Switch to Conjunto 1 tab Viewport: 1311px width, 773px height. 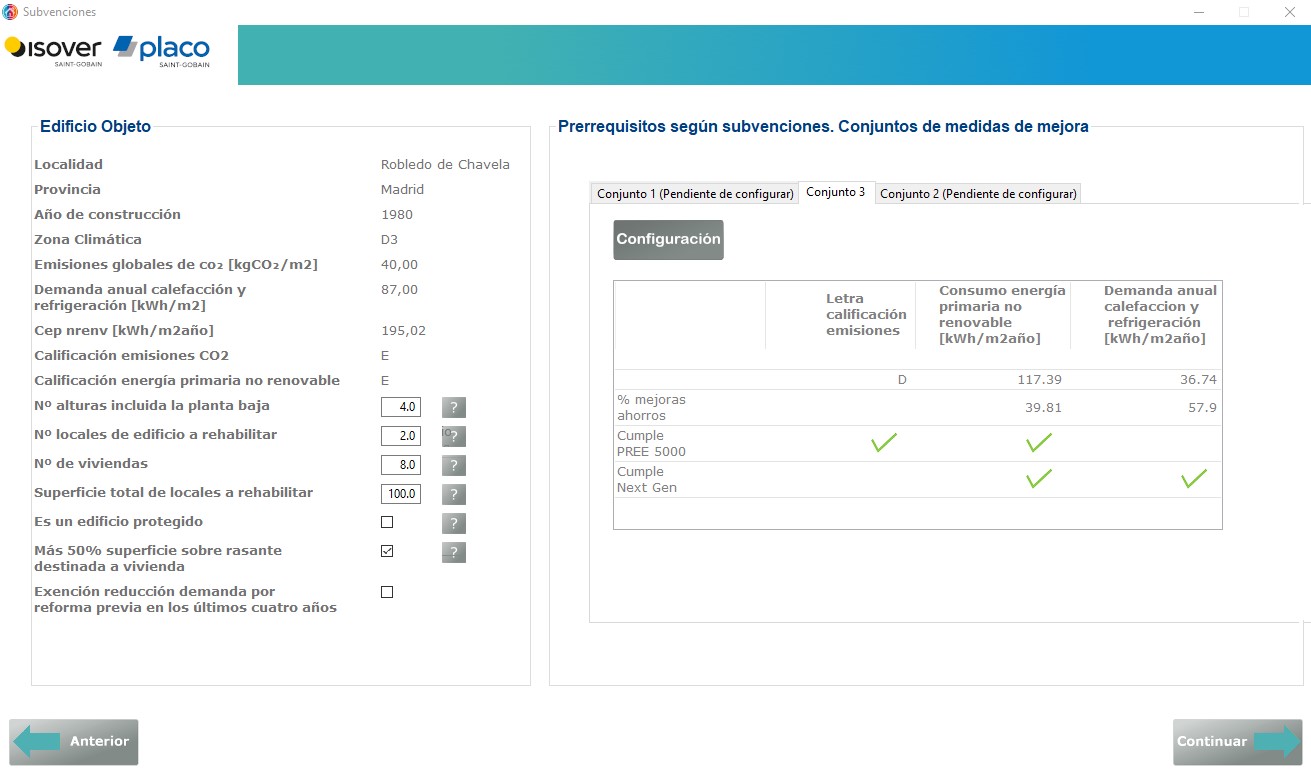[694, 194]
